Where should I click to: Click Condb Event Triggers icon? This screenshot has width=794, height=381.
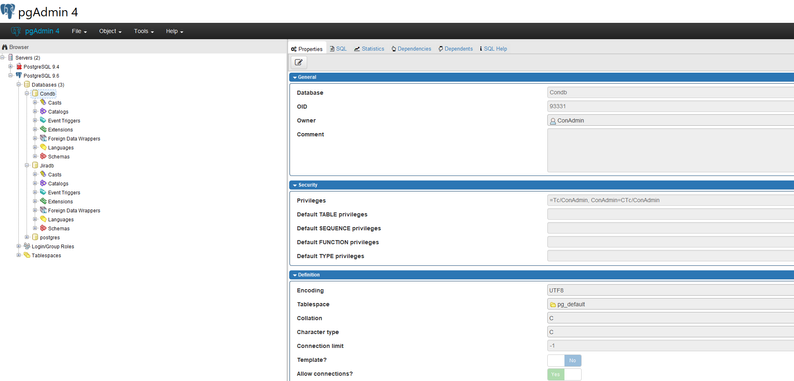click(43, 121)
